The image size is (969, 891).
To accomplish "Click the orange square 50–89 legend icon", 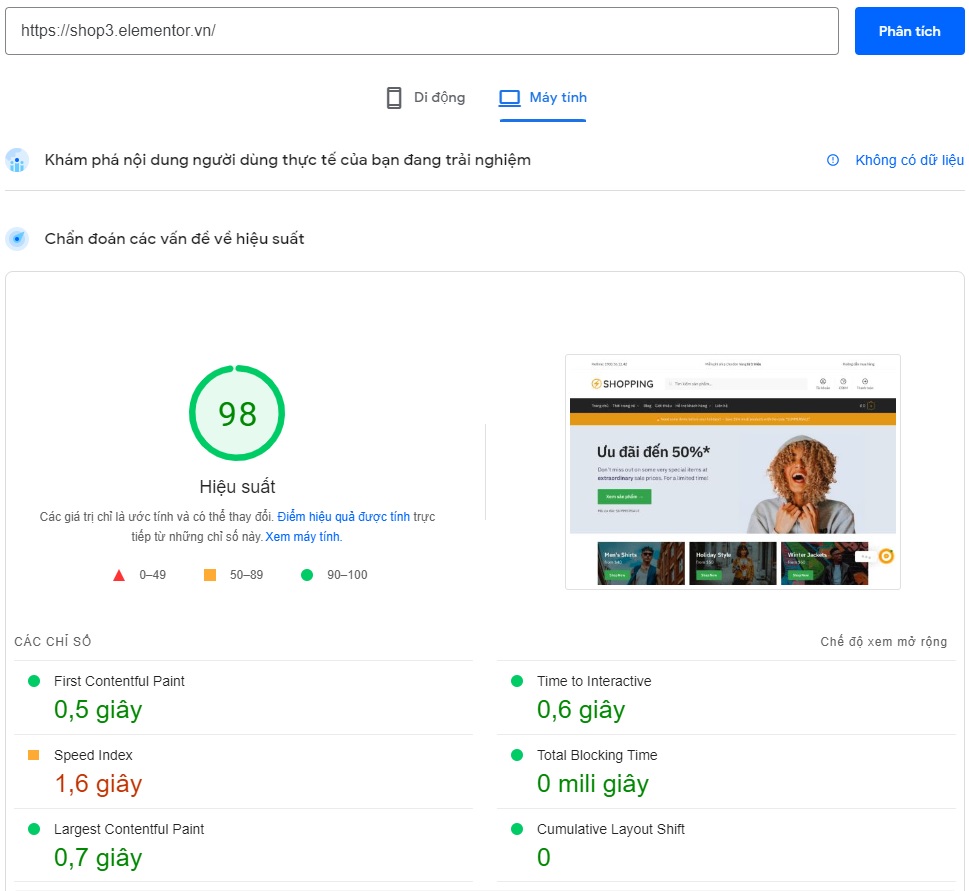I will tap(210, 575).
